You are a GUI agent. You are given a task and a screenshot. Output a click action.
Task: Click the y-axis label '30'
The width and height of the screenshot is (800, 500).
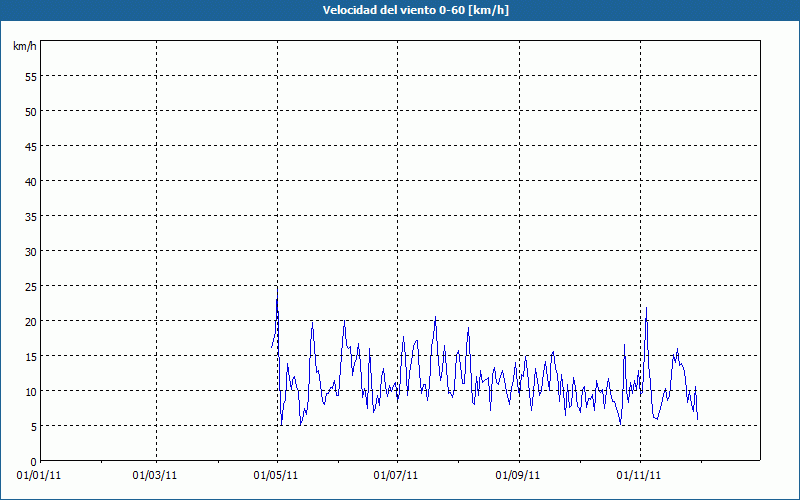31,252
